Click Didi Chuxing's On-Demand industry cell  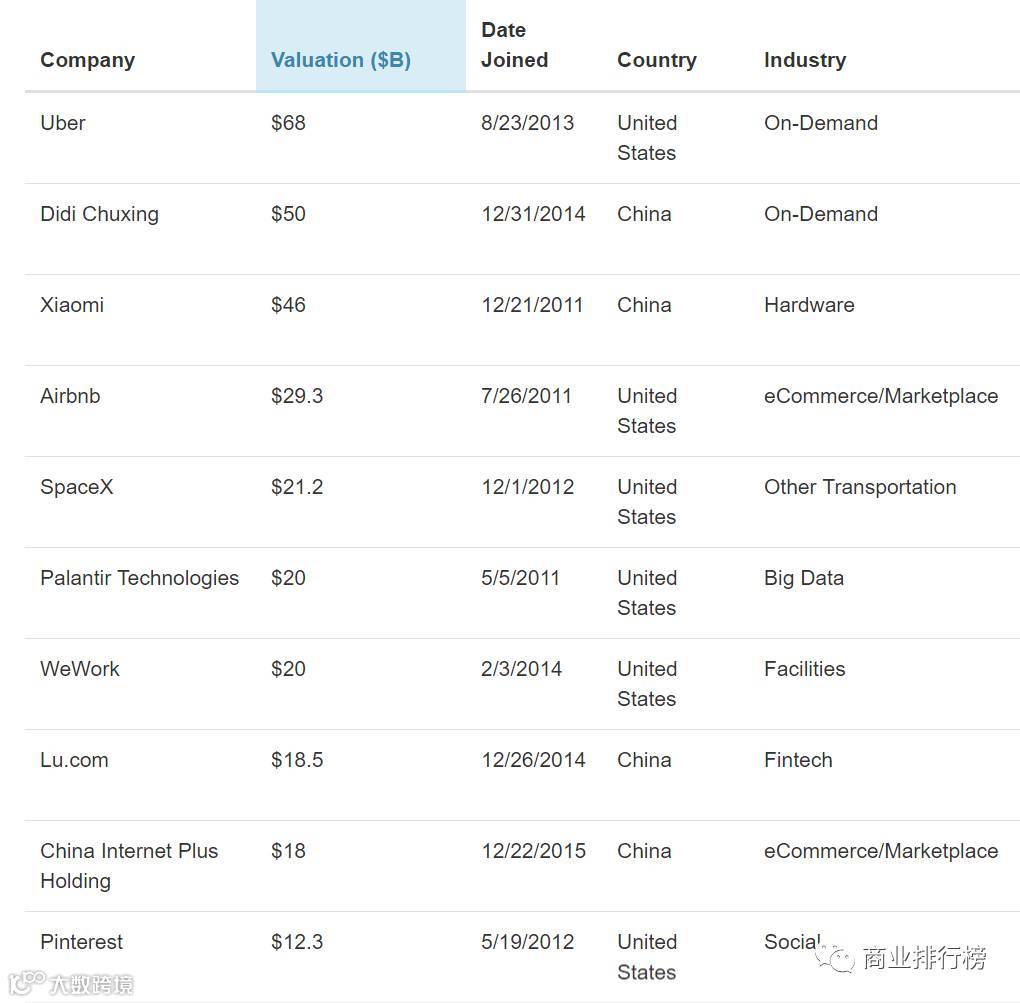821,214
